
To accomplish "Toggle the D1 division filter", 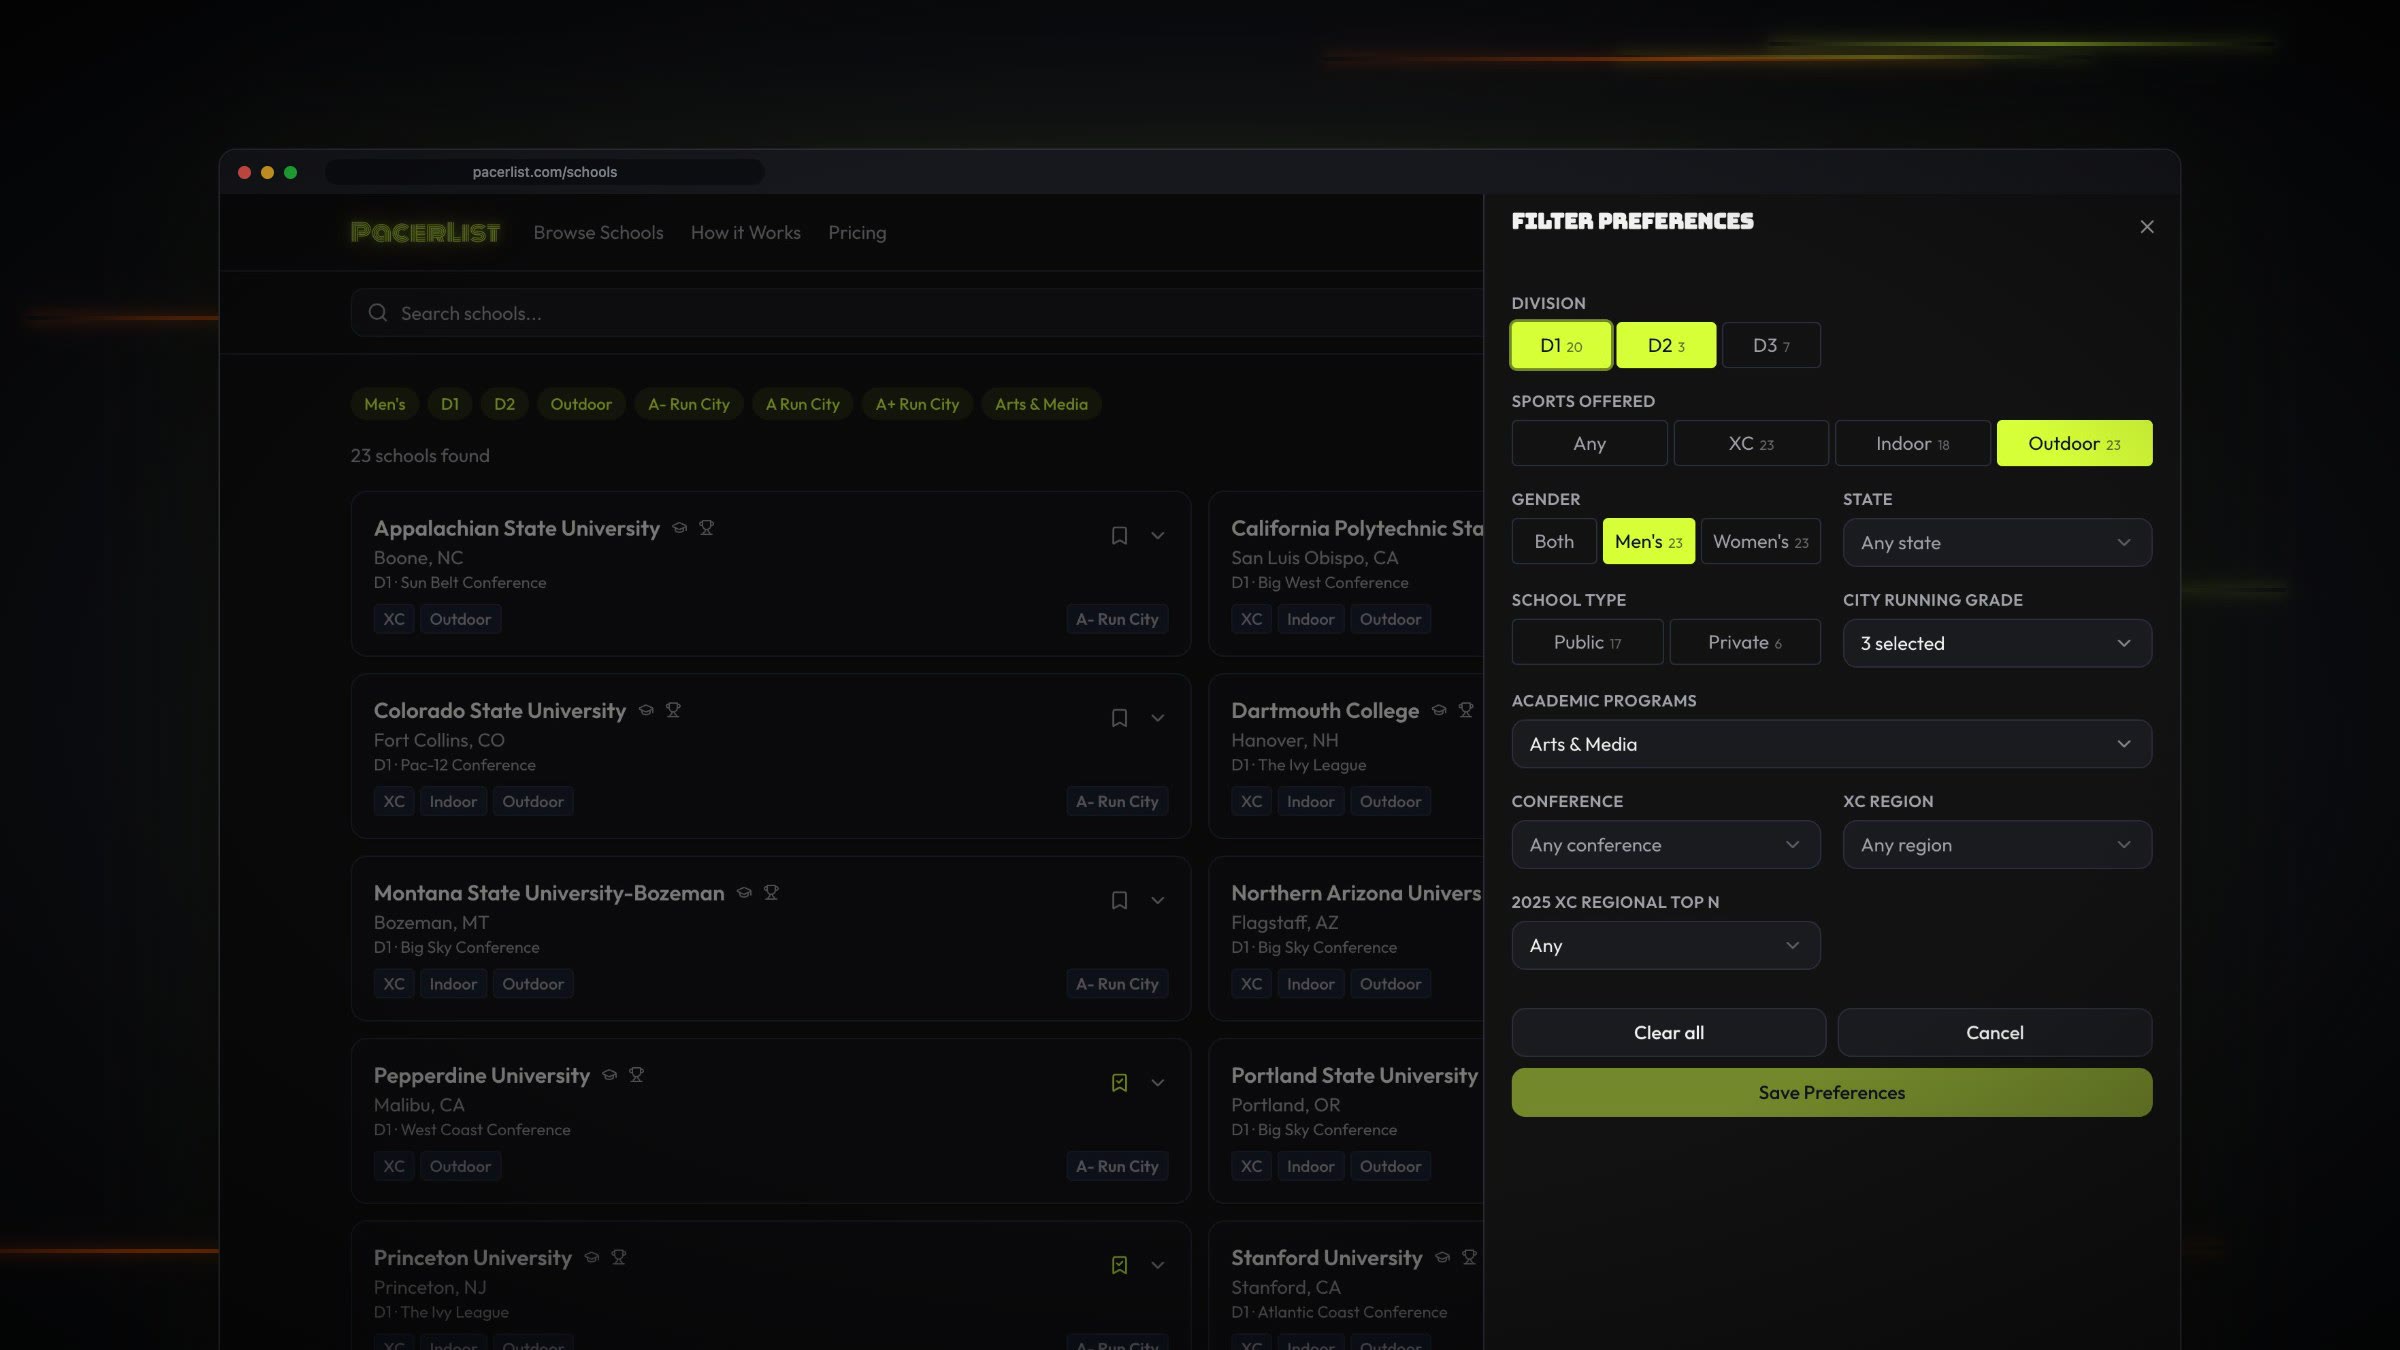I will coord(1561,345).
